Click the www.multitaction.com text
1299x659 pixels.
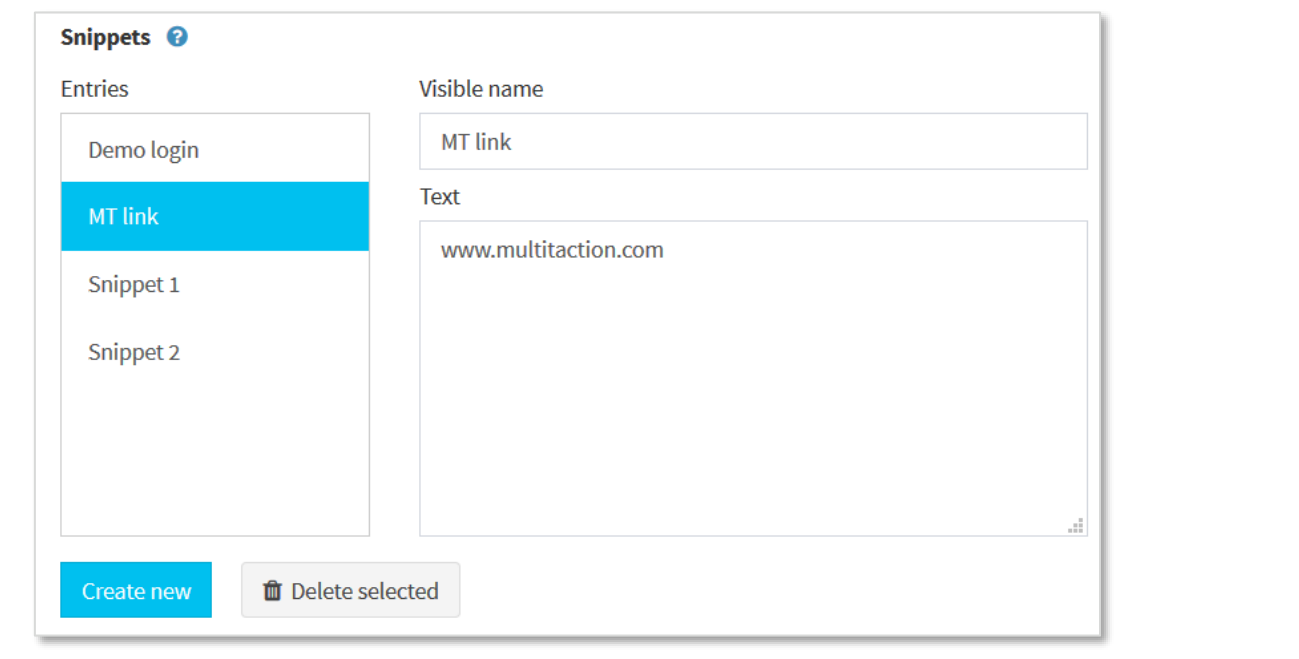pos(551,249)
